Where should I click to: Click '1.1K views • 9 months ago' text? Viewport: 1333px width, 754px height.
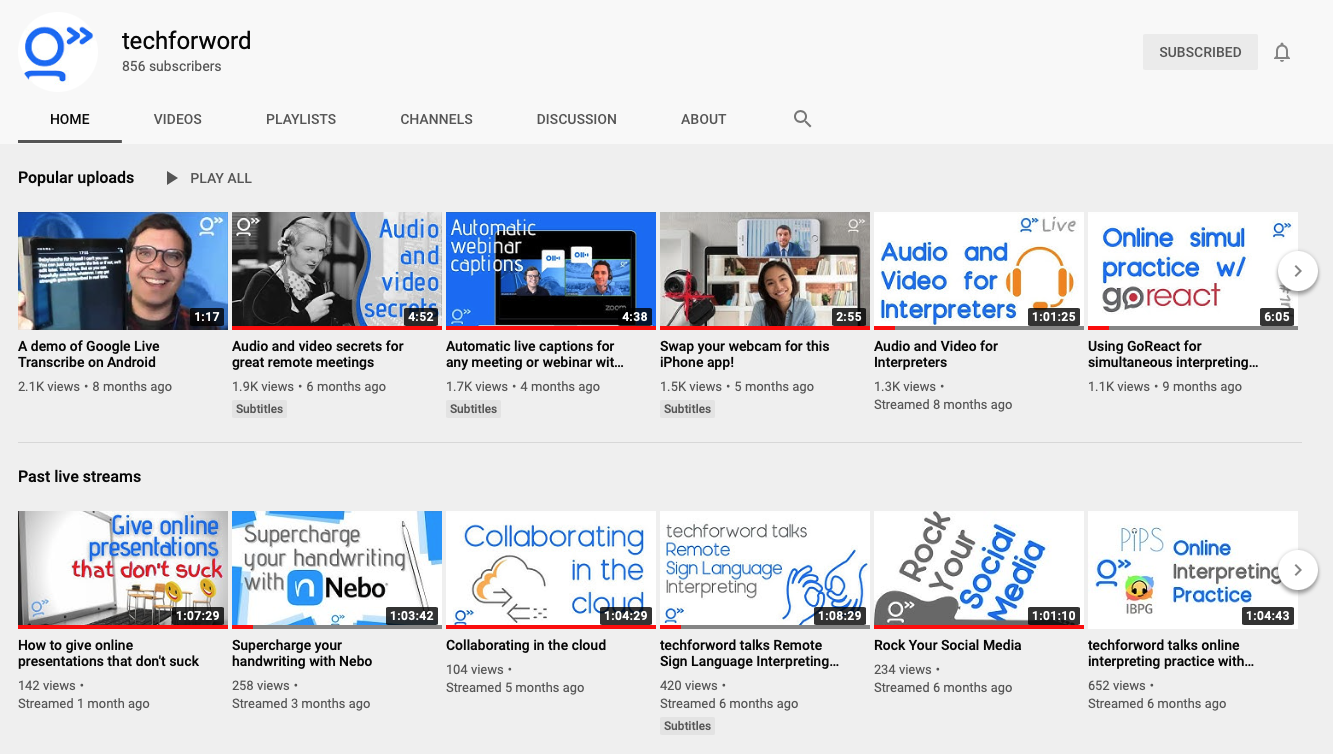point(1165,387)
